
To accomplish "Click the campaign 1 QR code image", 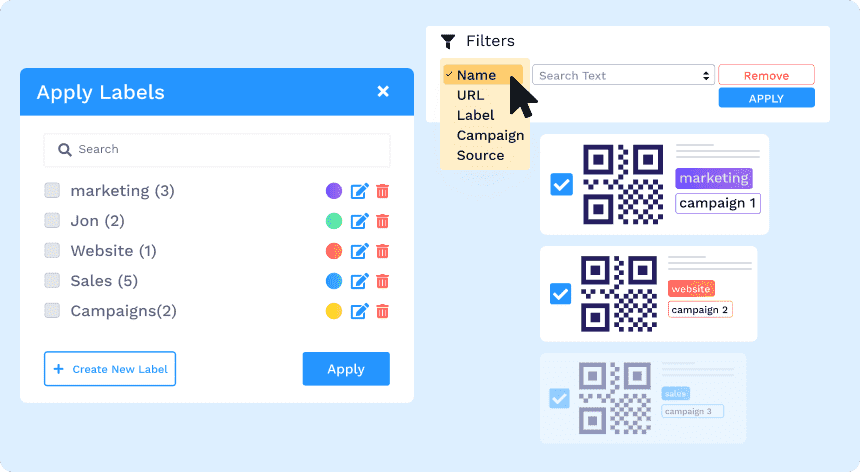I will pos(623,184).
